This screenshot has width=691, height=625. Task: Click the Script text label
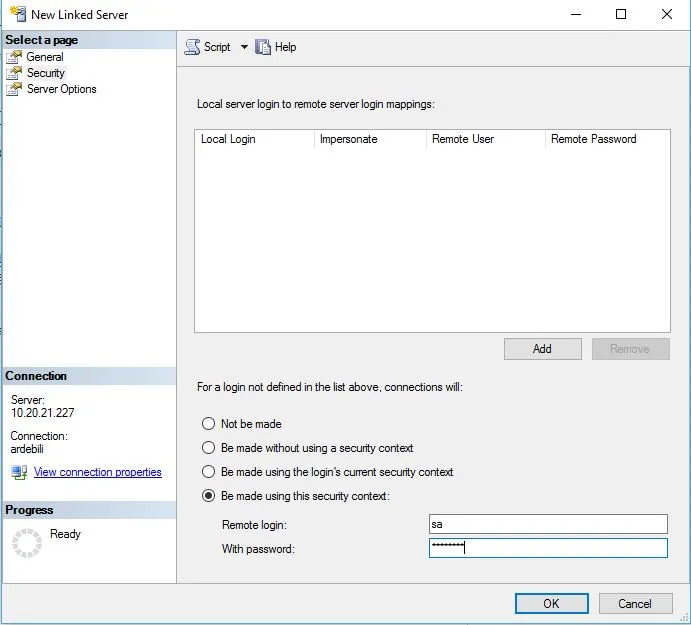click(217, 47)
